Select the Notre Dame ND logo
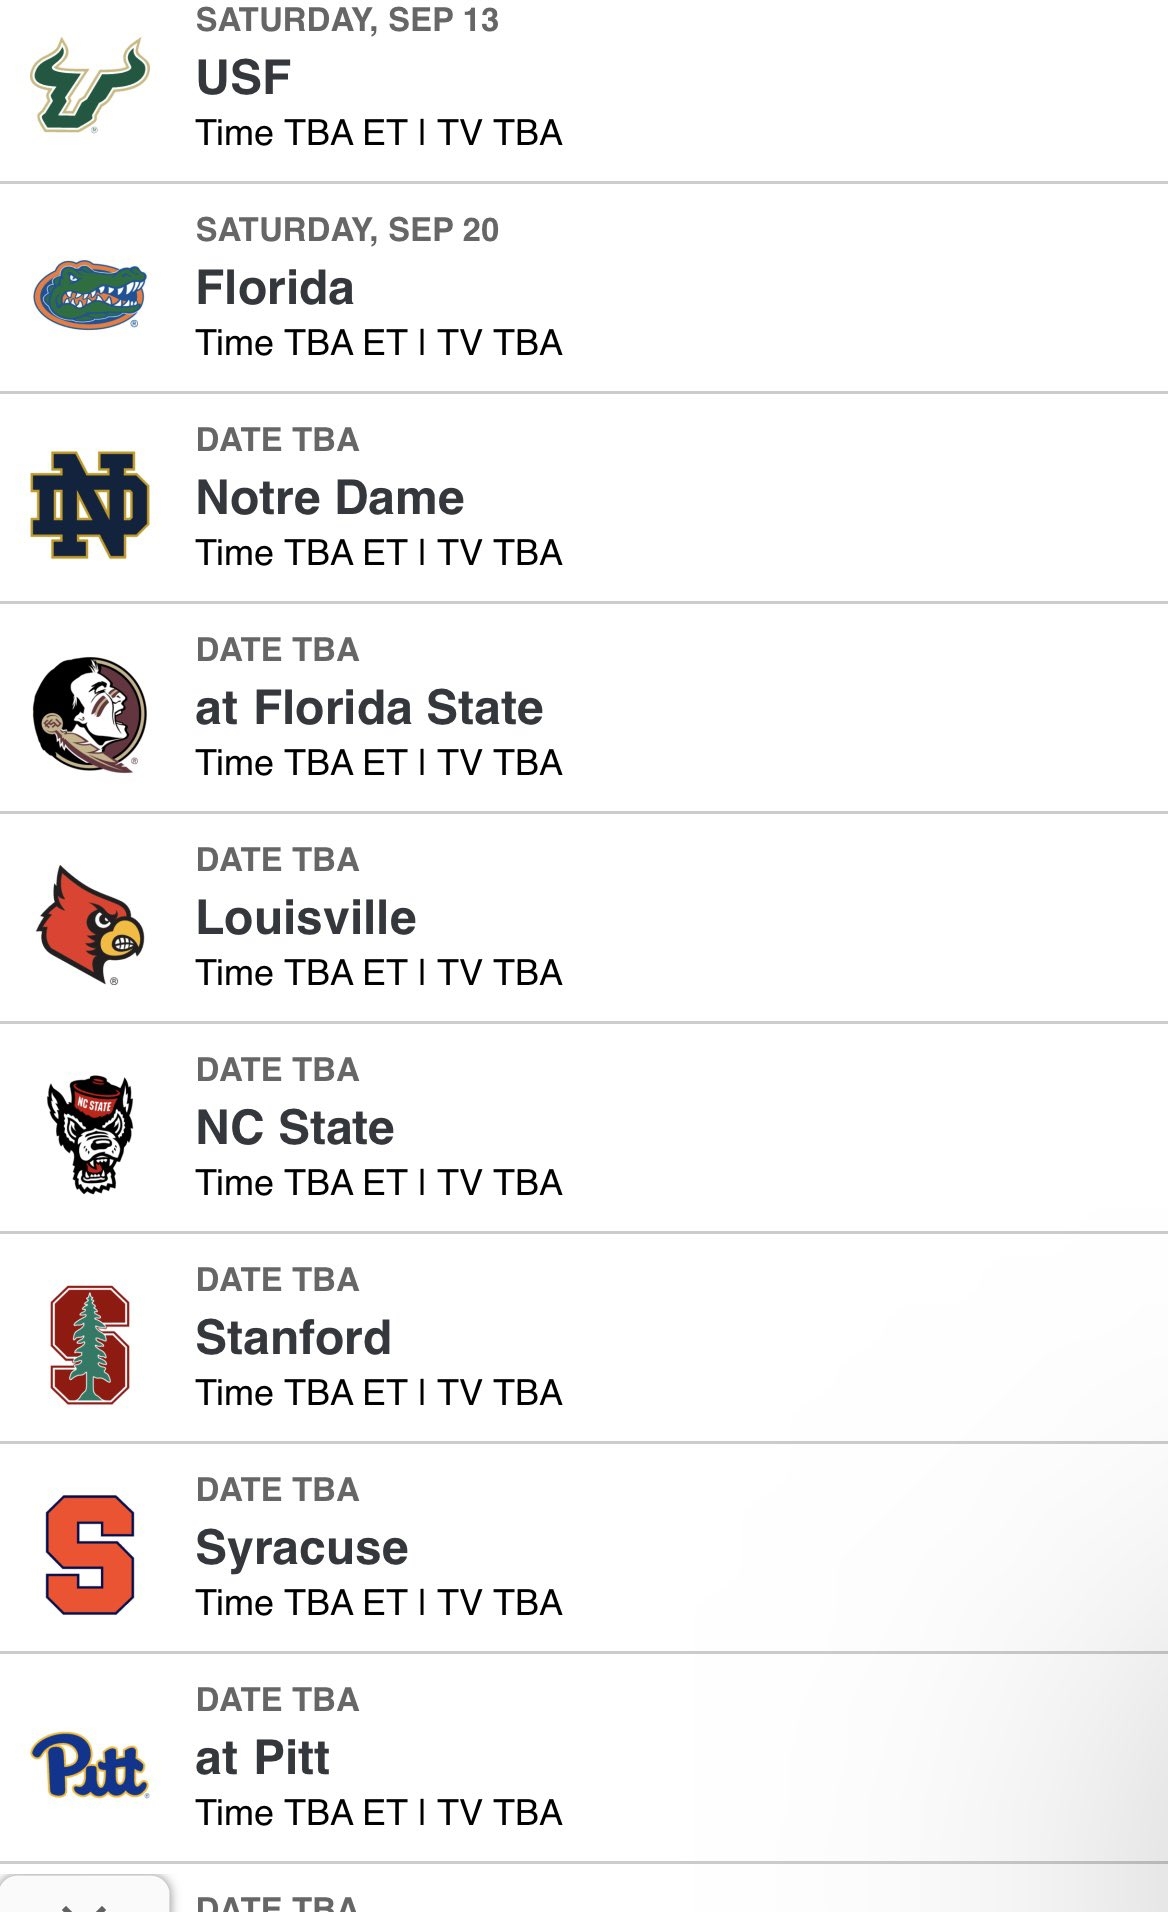 coord(90,505)
